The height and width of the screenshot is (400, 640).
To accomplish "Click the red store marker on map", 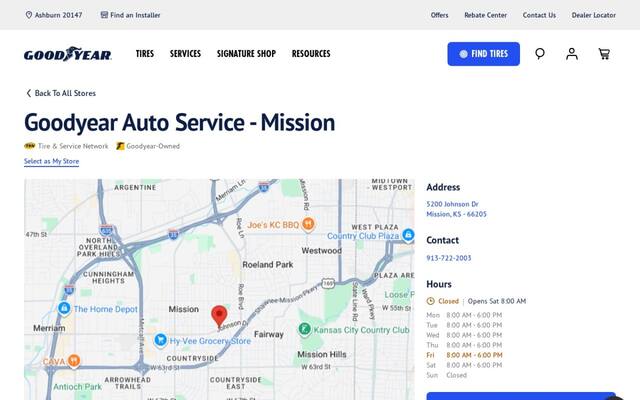I will (219, 316).
